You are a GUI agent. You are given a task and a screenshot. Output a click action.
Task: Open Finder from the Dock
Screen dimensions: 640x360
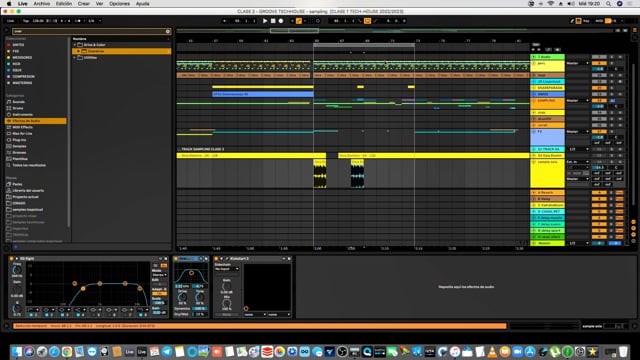[17, 351]
